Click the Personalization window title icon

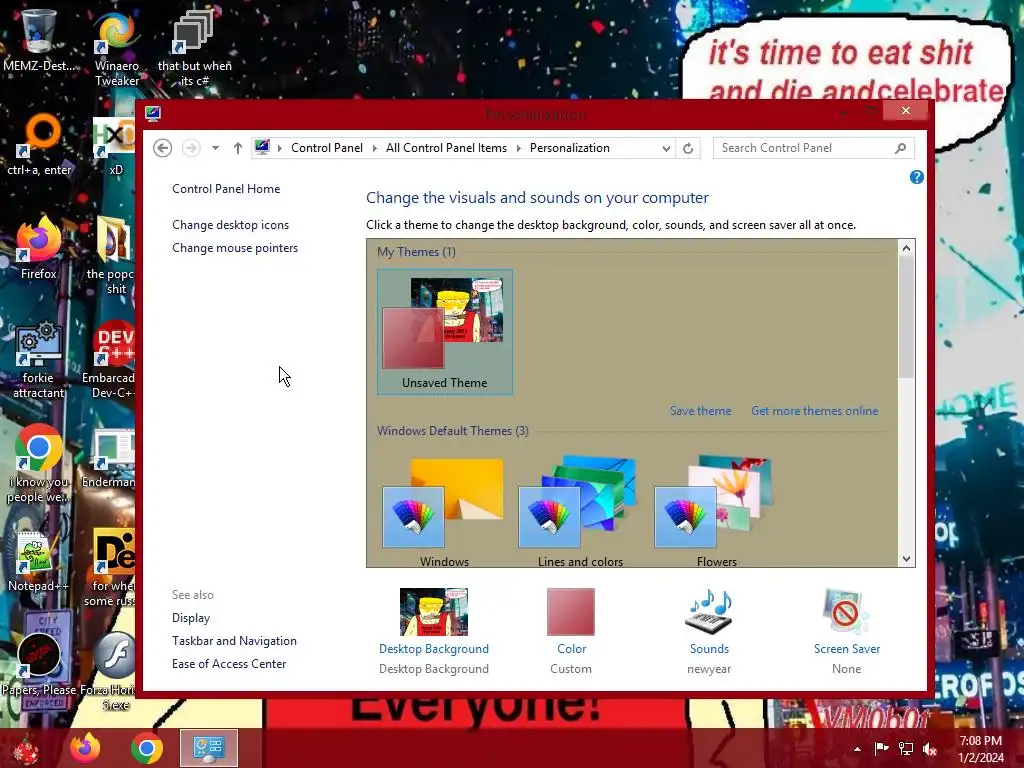coord(153,114)
